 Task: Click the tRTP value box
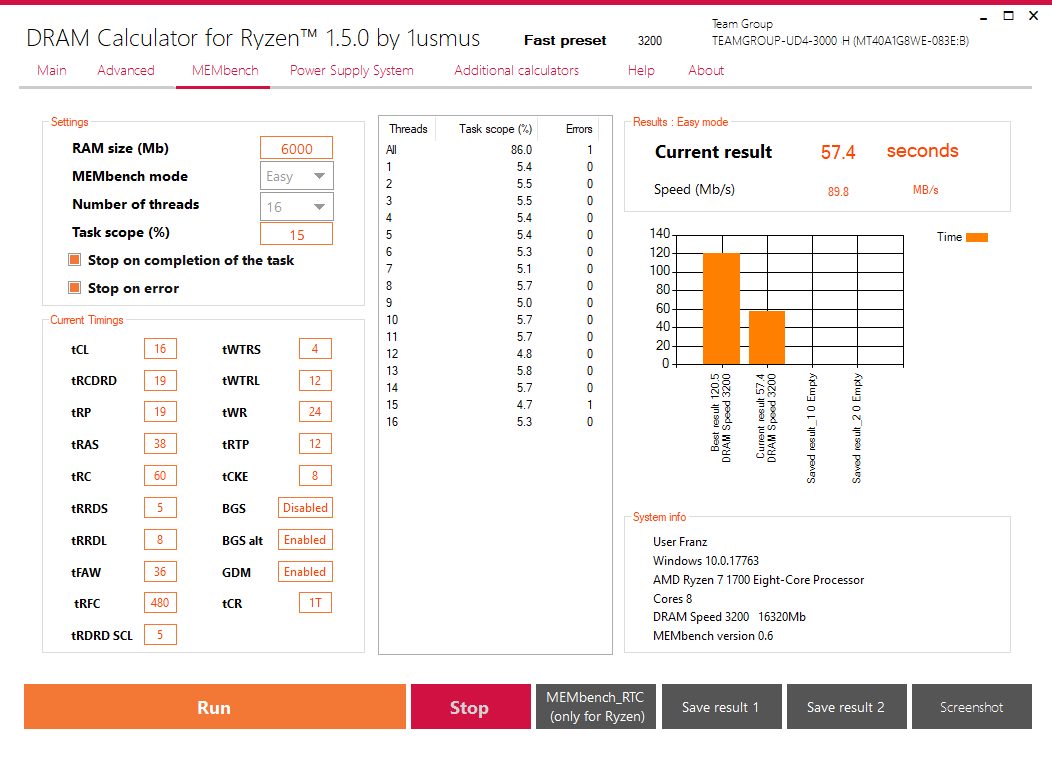315,444
